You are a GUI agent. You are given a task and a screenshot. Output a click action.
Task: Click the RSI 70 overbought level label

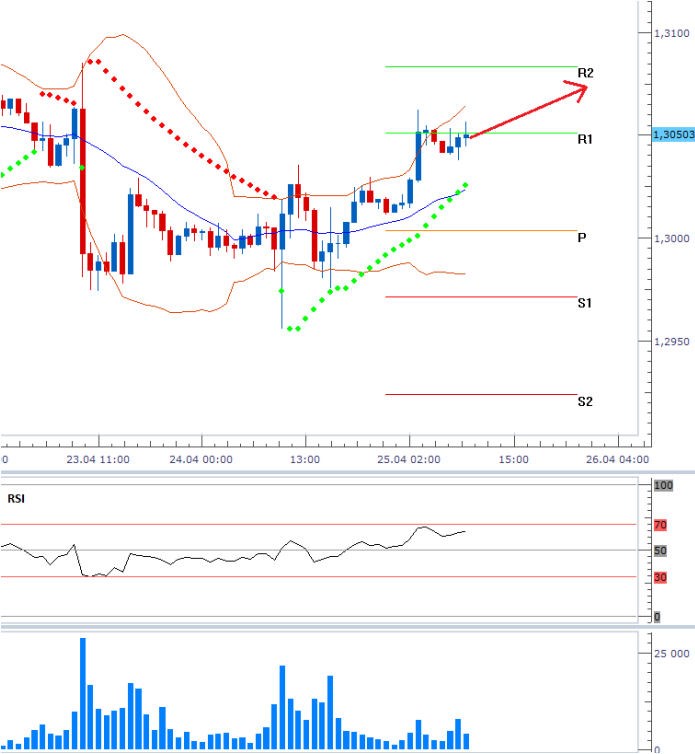tap(660, 525)
